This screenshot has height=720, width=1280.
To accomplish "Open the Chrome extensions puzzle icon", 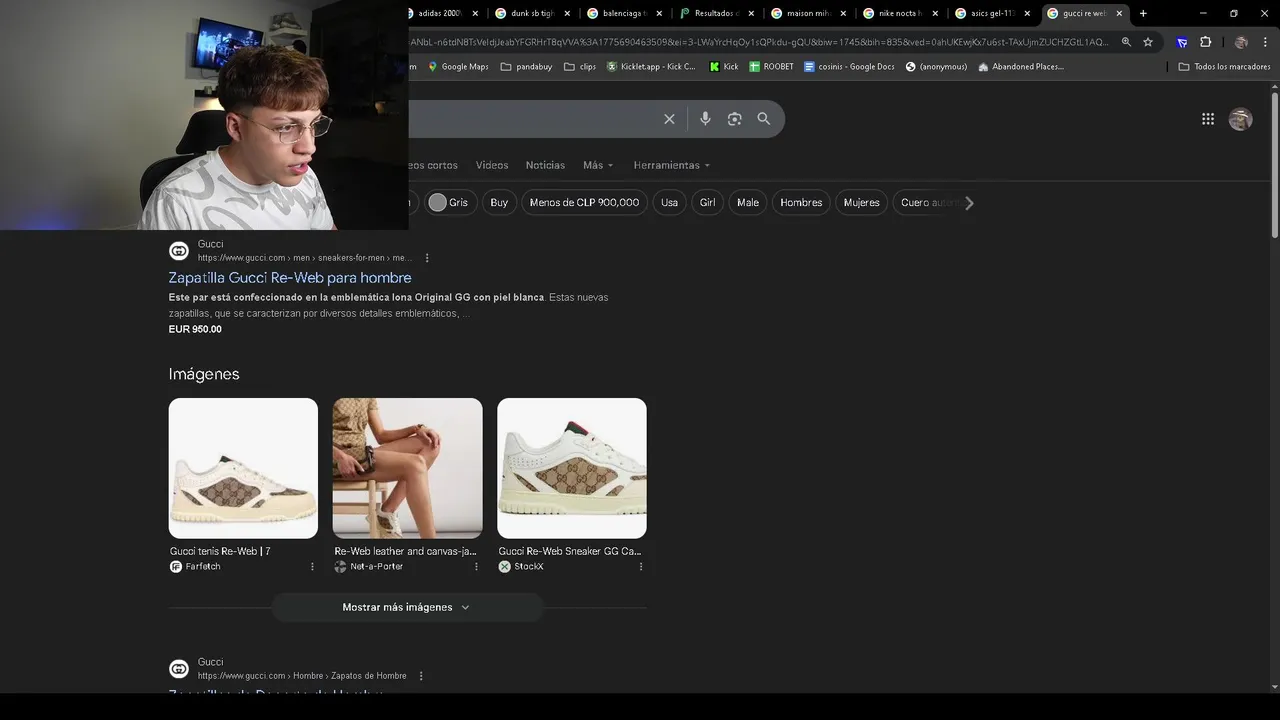I will [1205, 42].
